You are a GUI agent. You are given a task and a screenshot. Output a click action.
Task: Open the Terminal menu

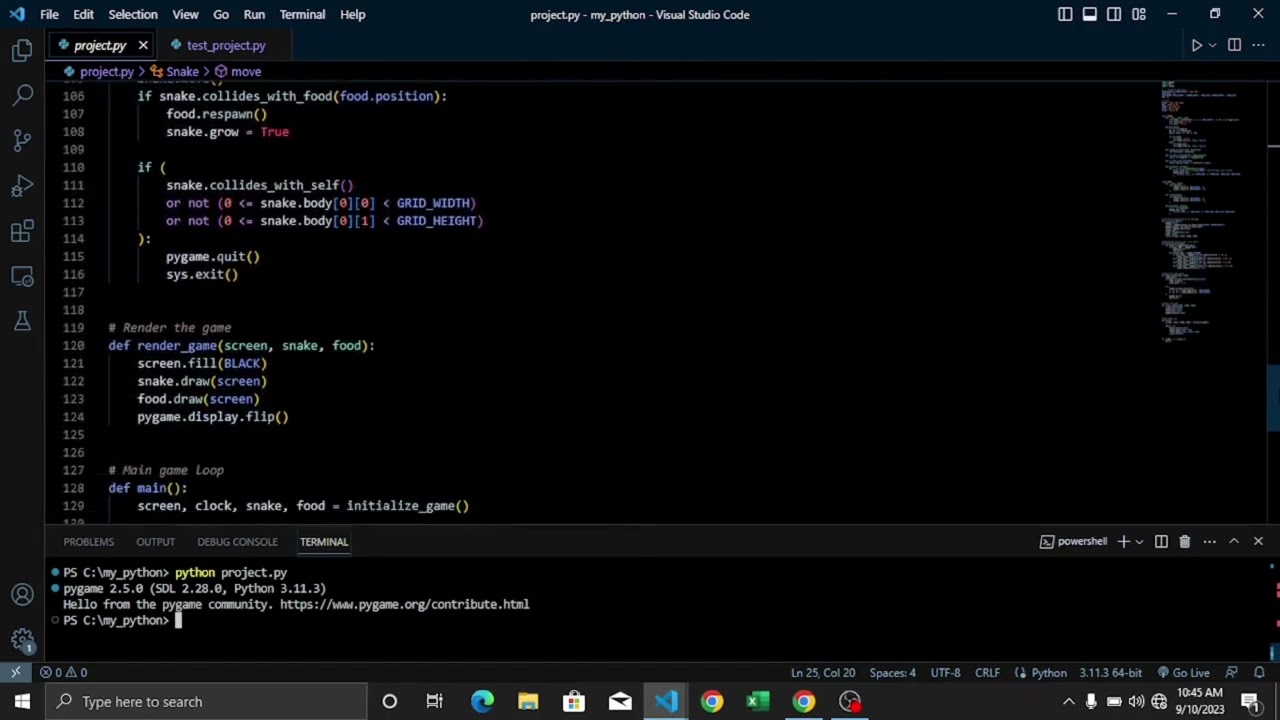(x=302, y=14)
